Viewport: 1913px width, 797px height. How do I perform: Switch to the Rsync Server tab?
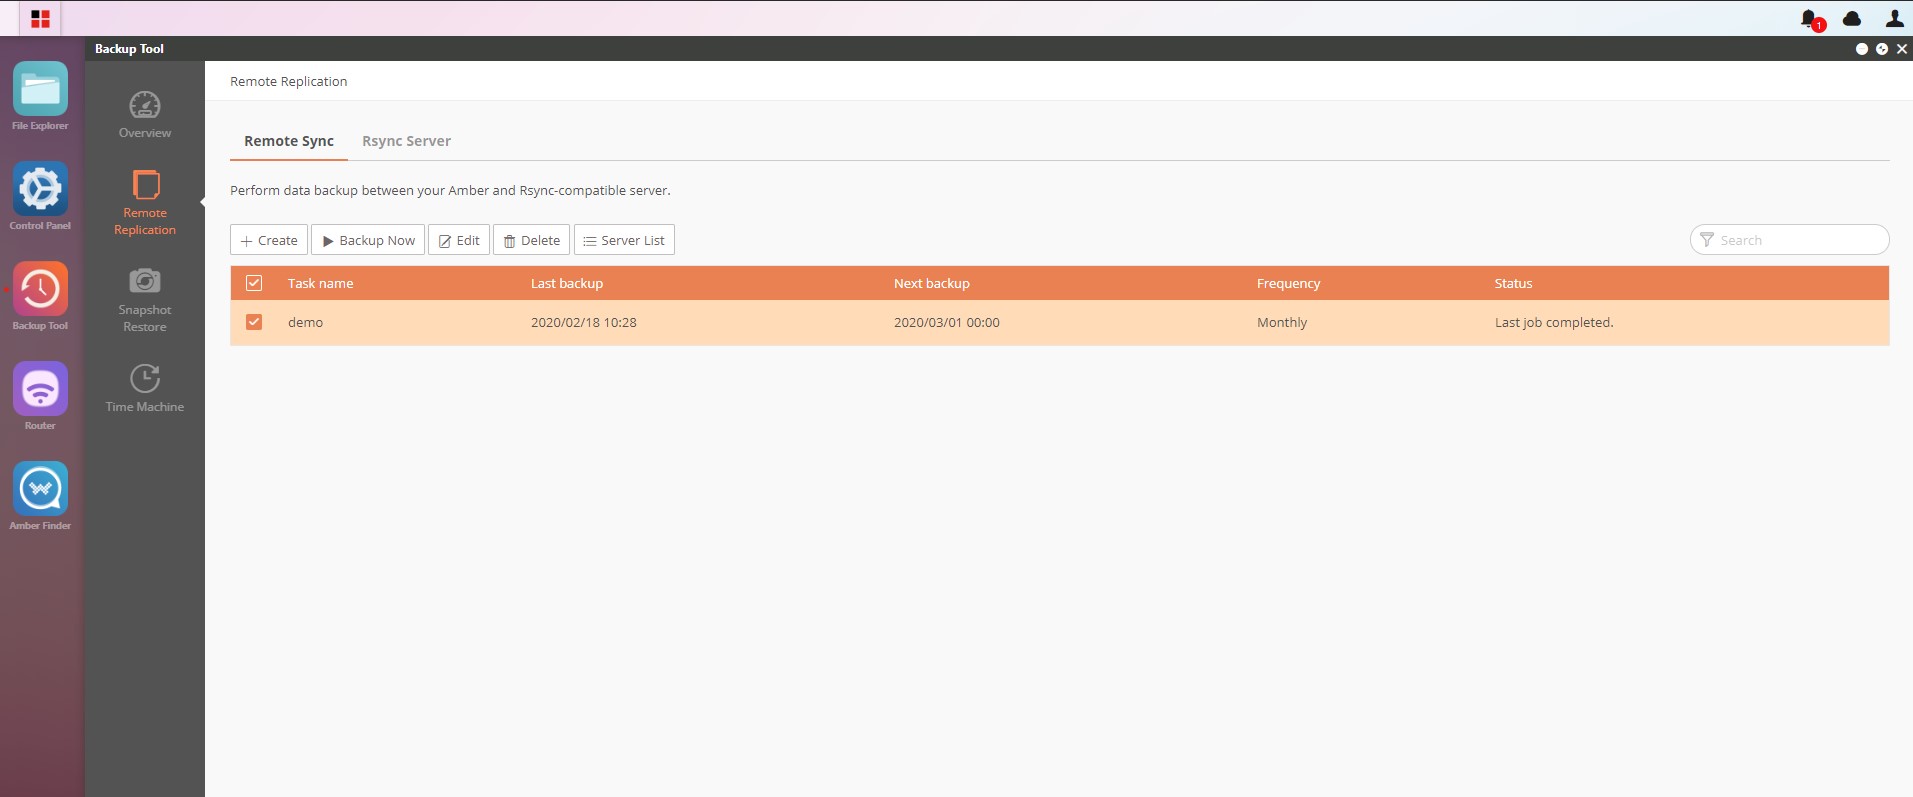tap(406, 141)
